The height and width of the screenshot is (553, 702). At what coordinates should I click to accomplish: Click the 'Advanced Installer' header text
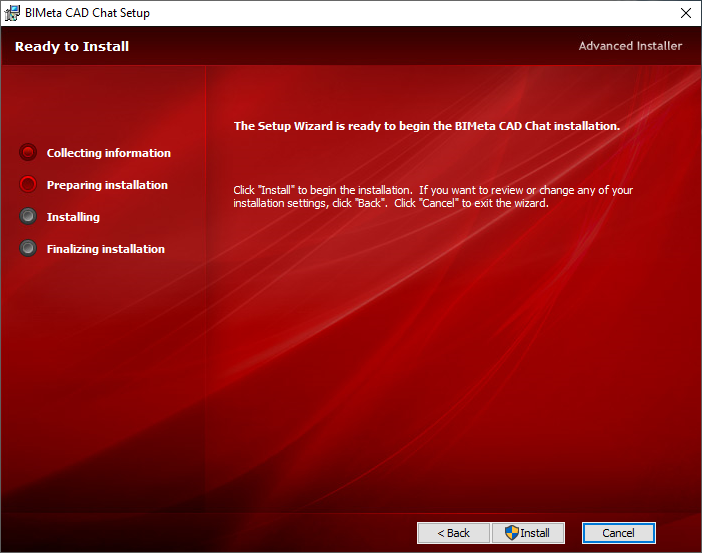coord(630,46)
